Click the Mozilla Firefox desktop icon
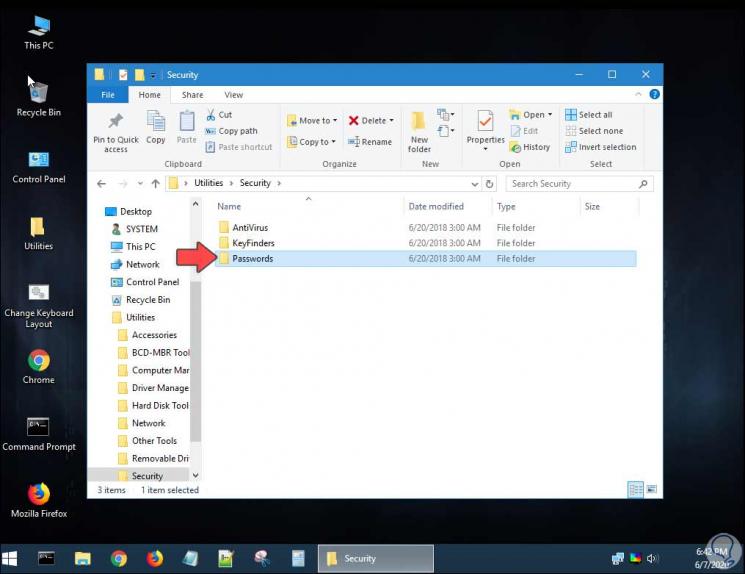Viewport: 745px width, 574px height. (38, 501)
